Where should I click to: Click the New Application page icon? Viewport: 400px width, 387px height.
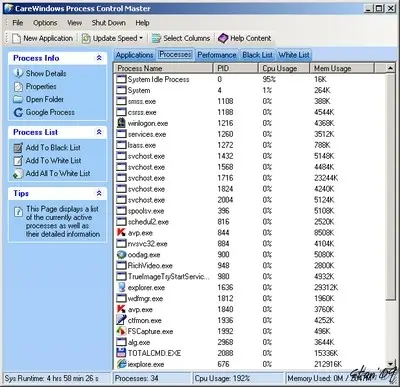(16, 38)
